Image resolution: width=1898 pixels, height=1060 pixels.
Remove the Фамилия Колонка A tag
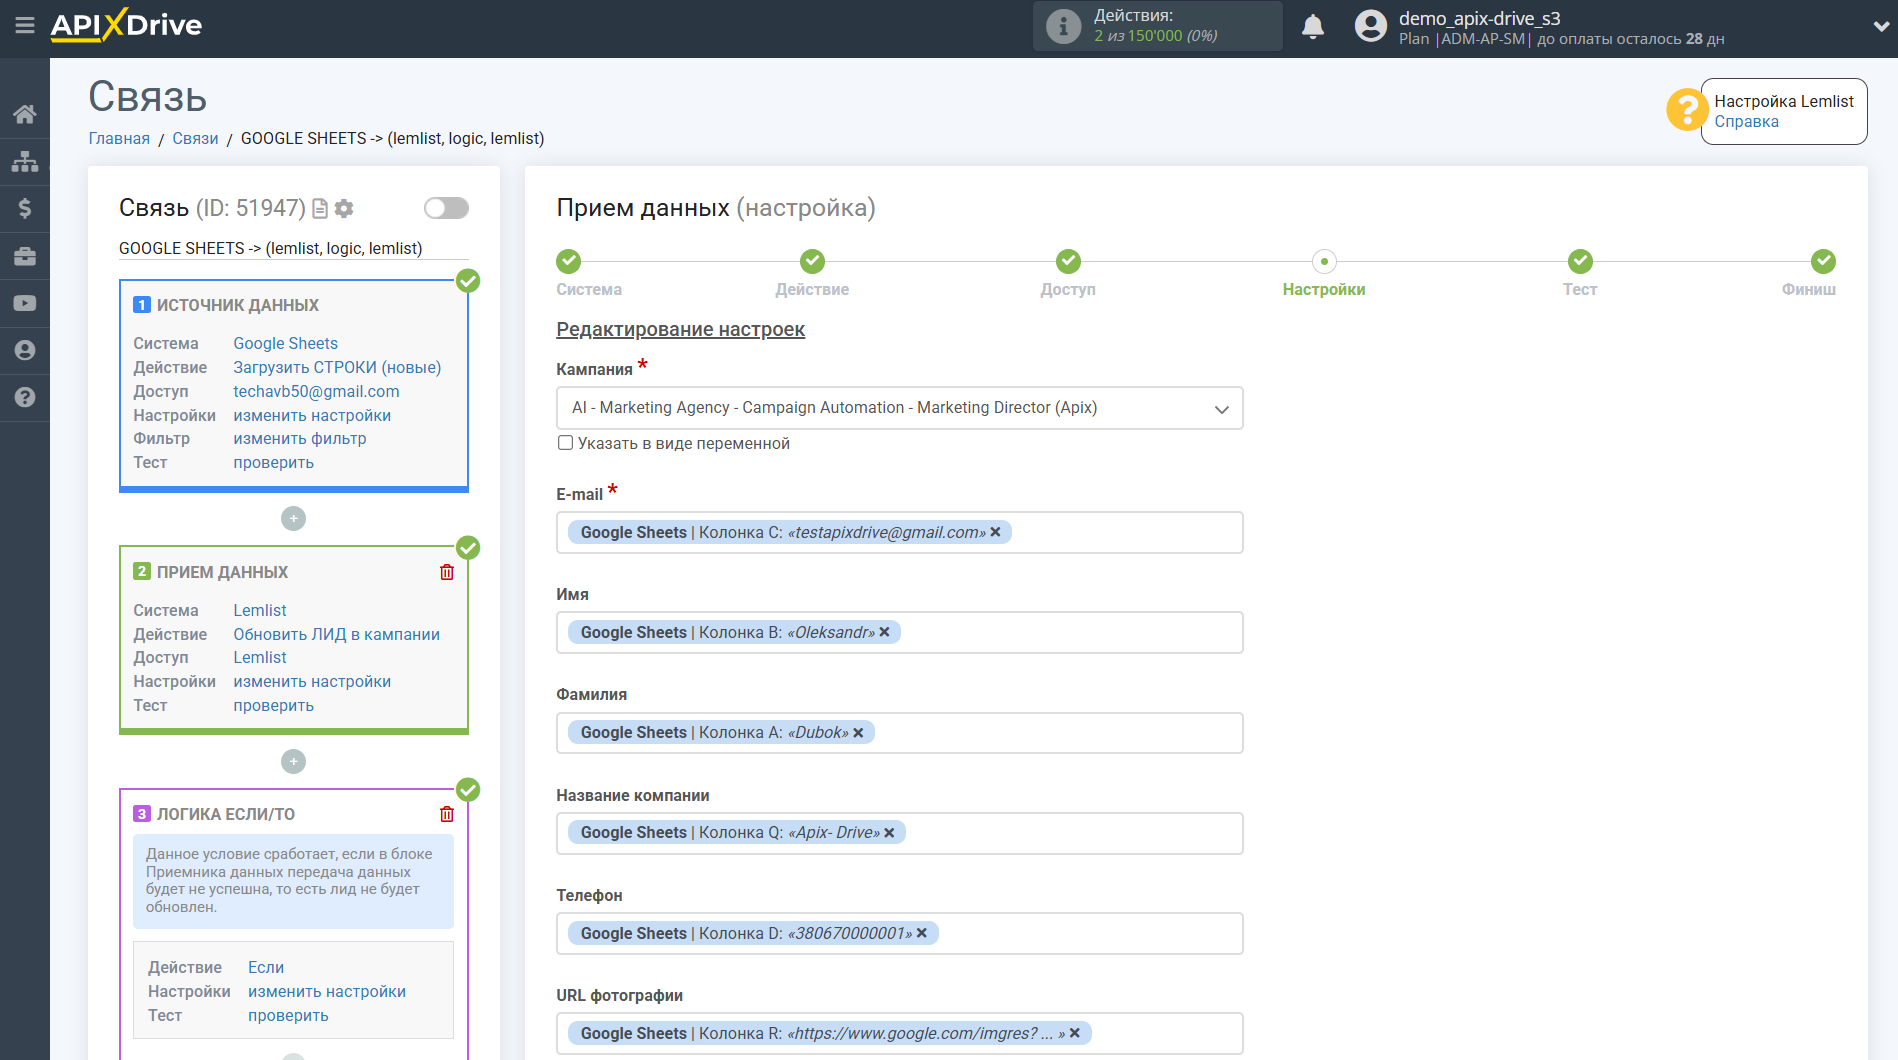(858, 732)
